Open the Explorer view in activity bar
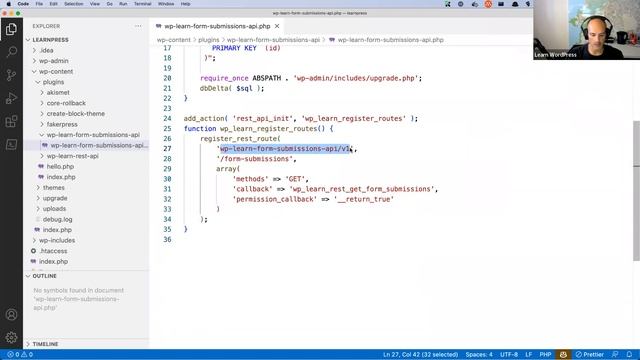Screen dimensions: 640x360 [11, 29]
